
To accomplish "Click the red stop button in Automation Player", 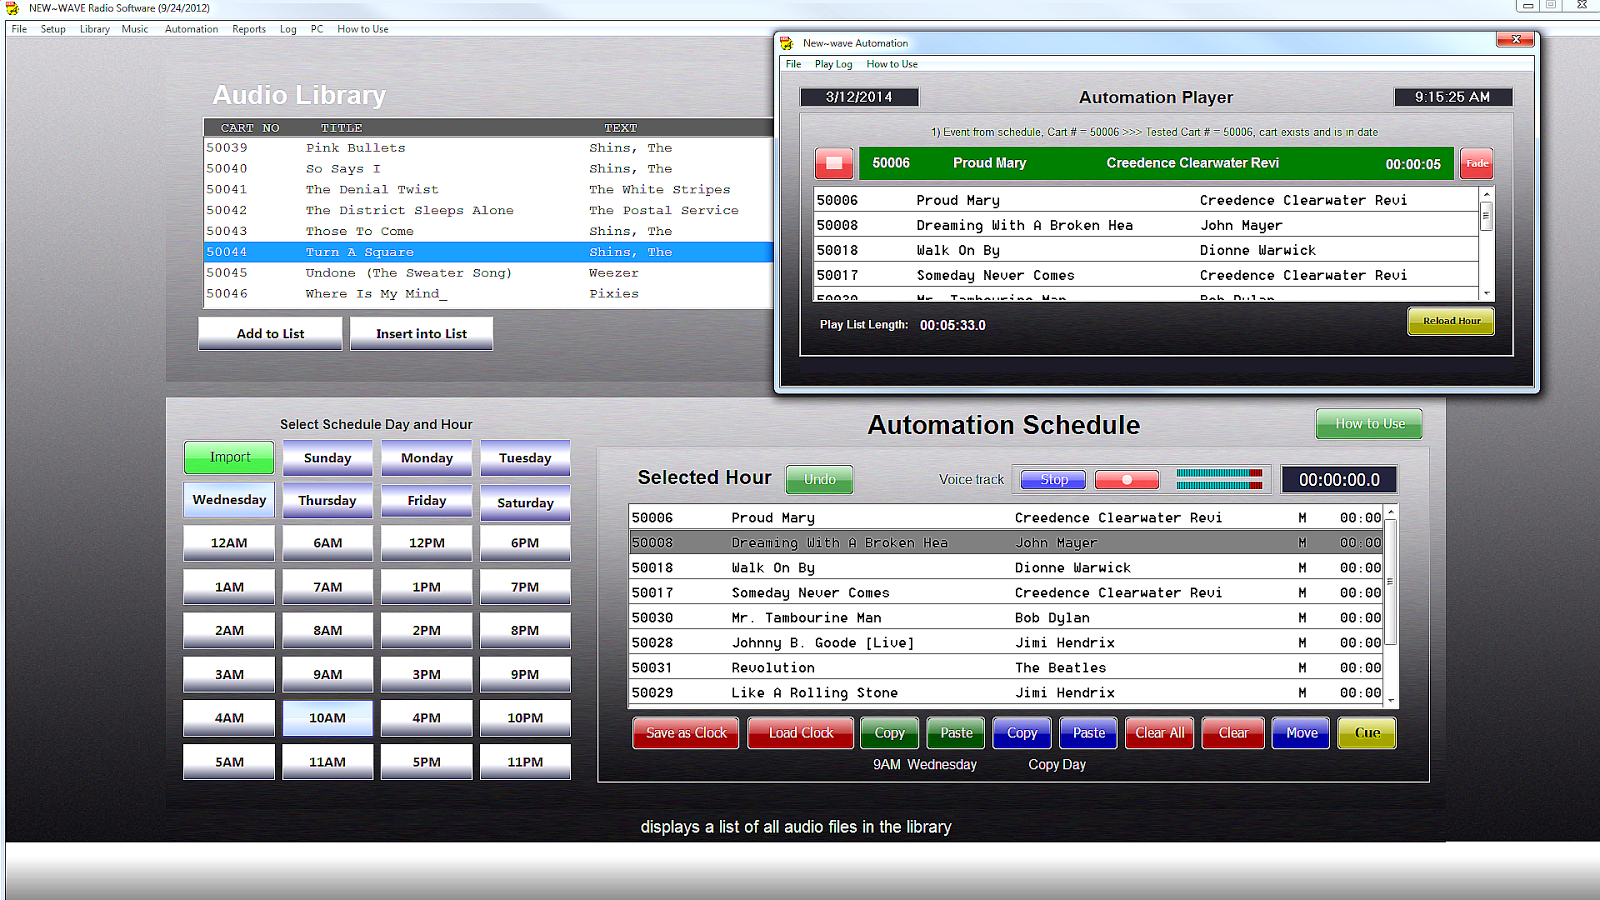I will [x=834, y=163].
